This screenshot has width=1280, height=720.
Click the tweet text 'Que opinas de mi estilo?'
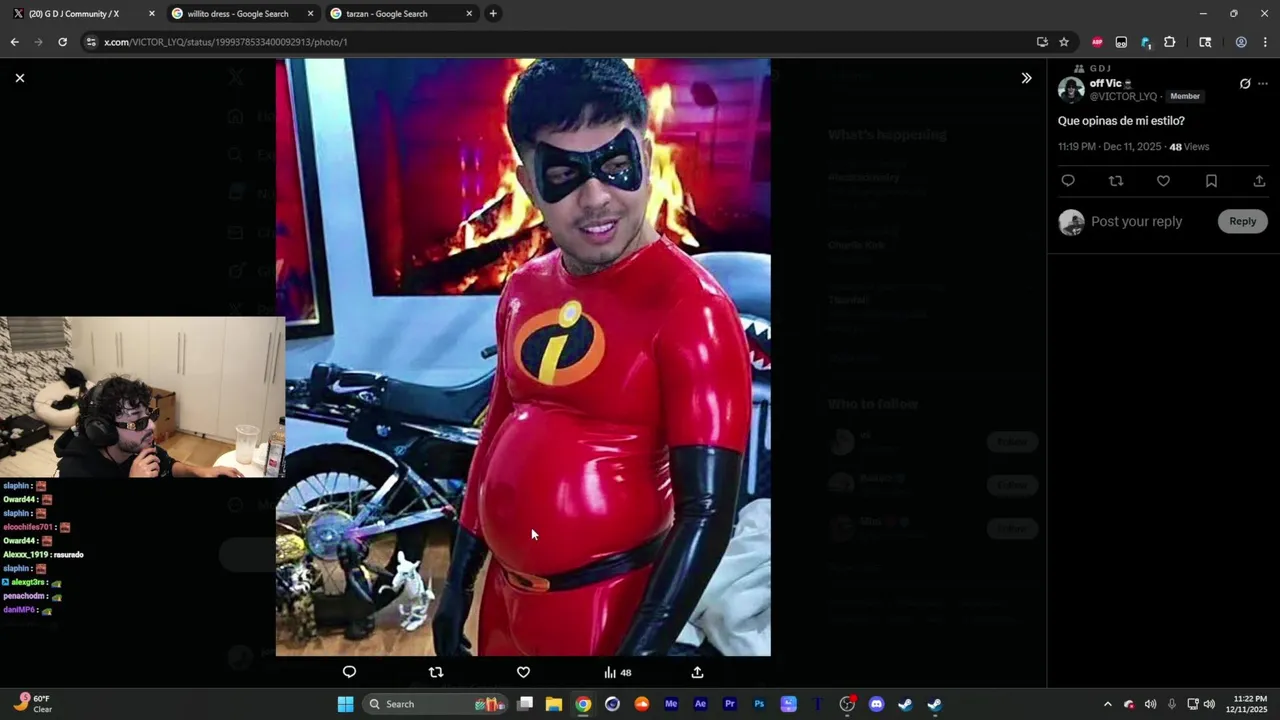click(1121, 121)
